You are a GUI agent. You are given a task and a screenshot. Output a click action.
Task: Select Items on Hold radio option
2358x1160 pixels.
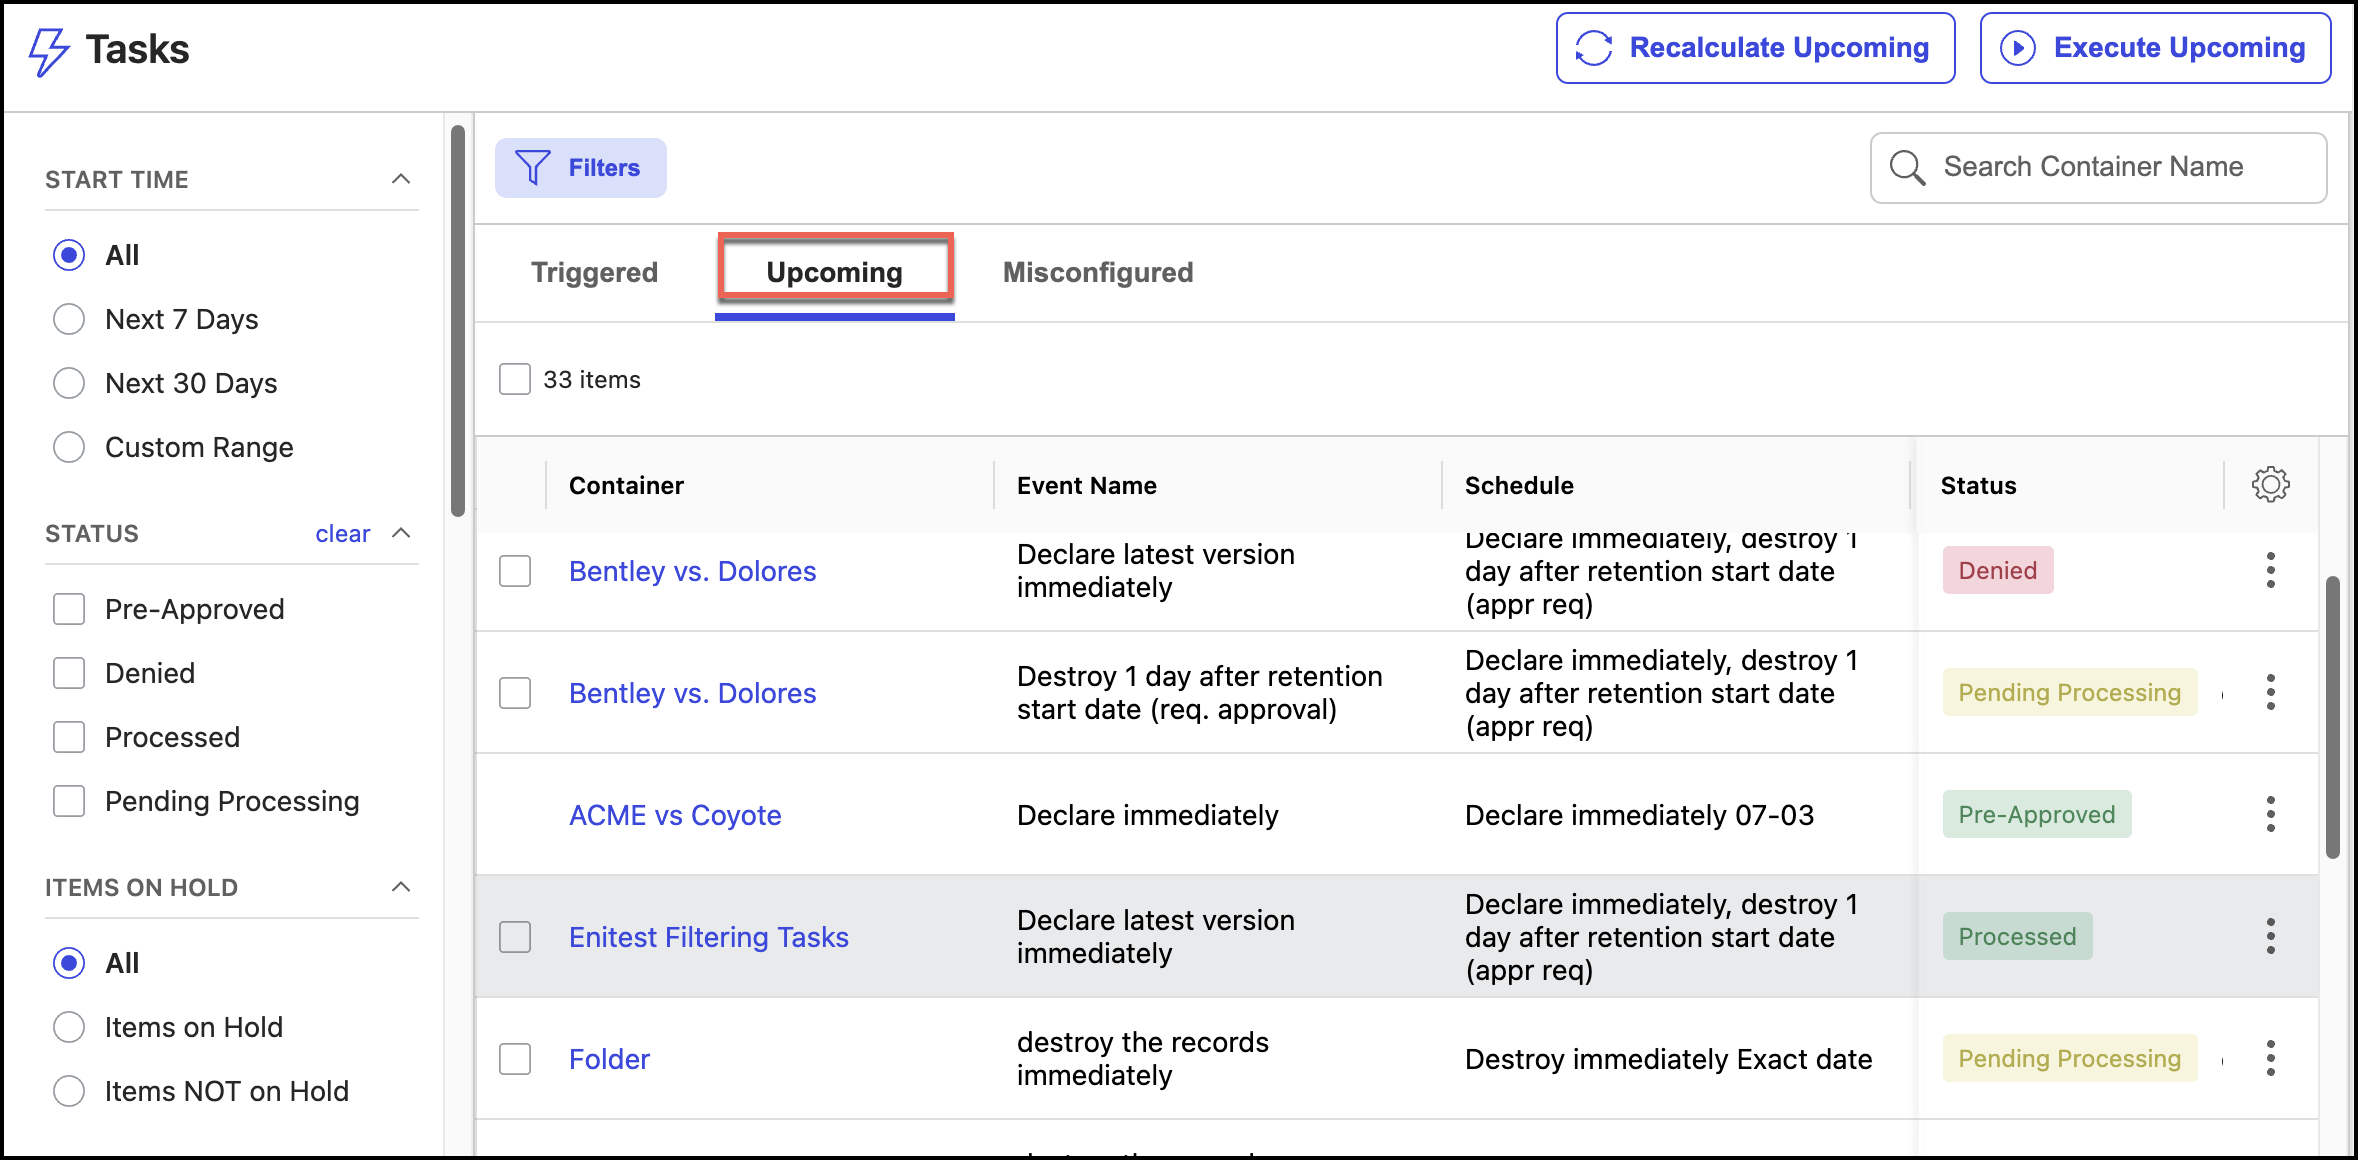pyautogui.click(x=69, y=1027)
